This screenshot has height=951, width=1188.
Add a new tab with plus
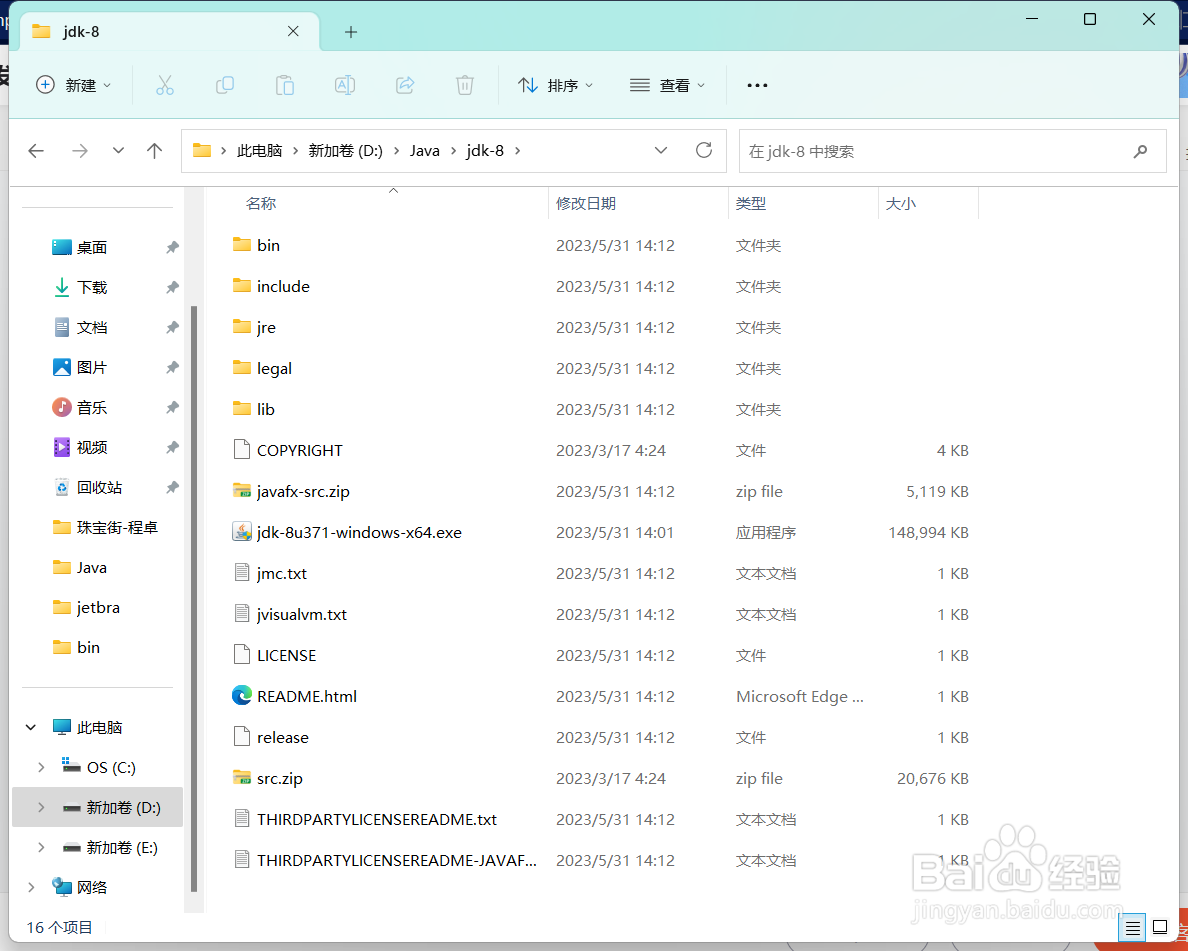point(351,32)
